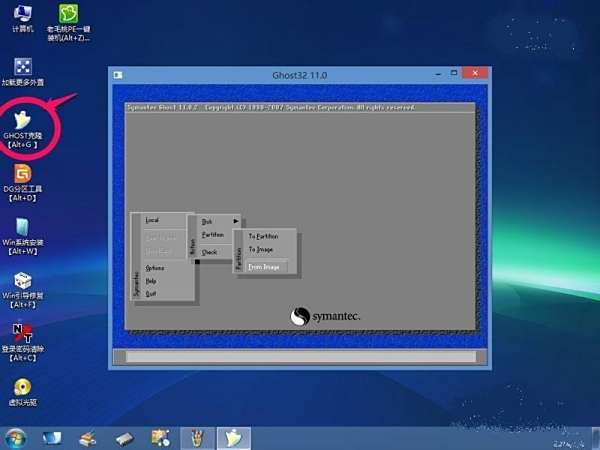Open Win boot repair (Alt+F) icon
This screenshot has width=600, height=450.
coord(23,290)
